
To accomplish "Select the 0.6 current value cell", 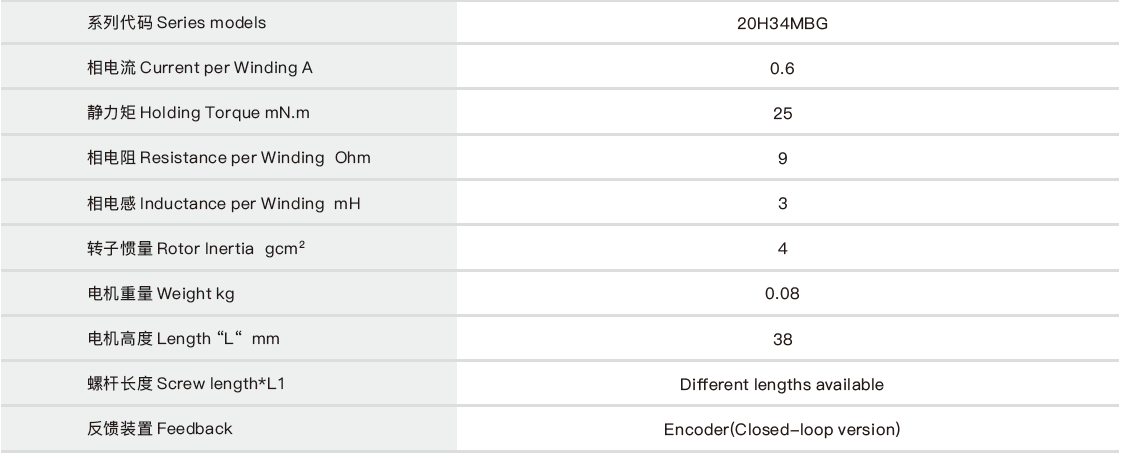I will (x=782, y=68).
